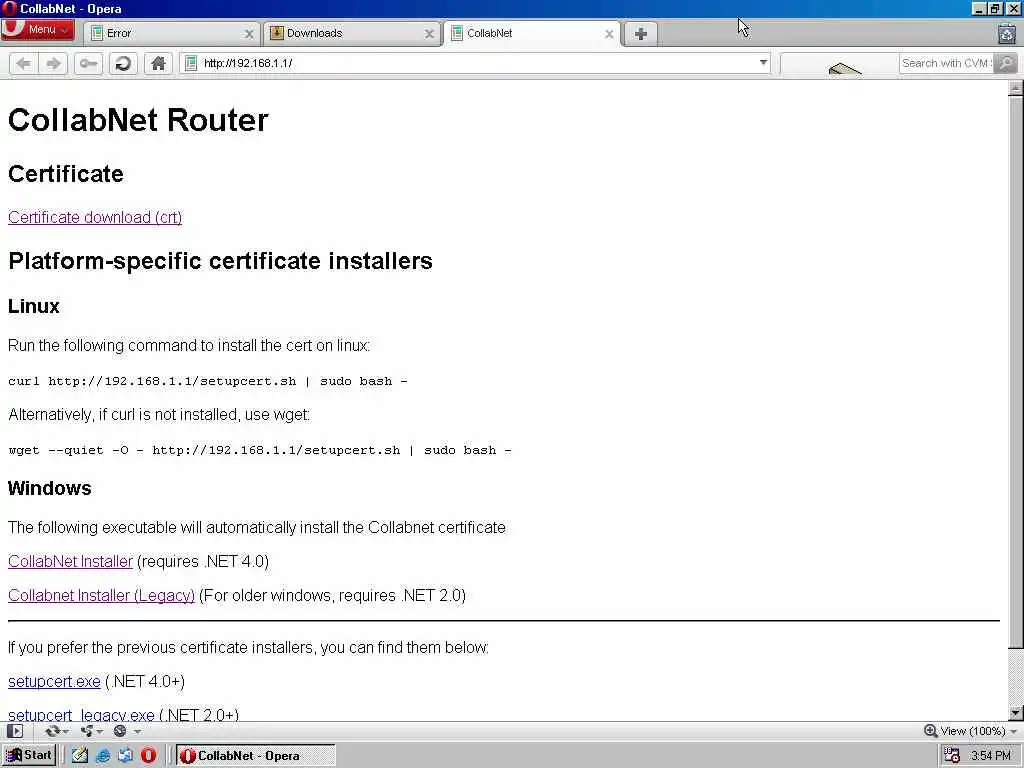This screenshot has height=768, width=1024.
Task: Switch to the Downloads tab
Action: click(x=353, y=33)
